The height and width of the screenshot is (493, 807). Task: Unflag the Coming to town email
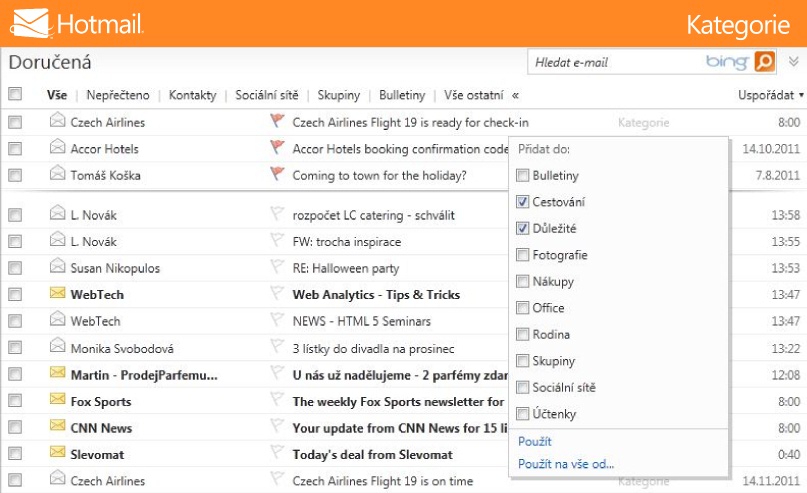pos(277,174)
